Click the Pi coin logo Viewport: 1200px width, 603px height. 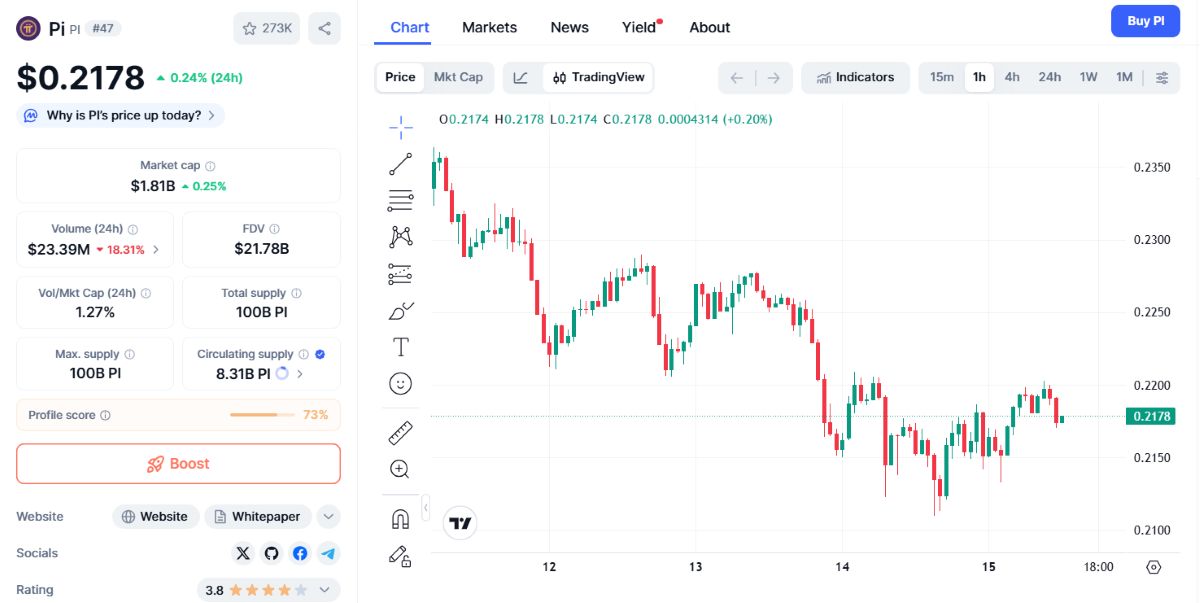pyautogui.click(x=28, y=28)
